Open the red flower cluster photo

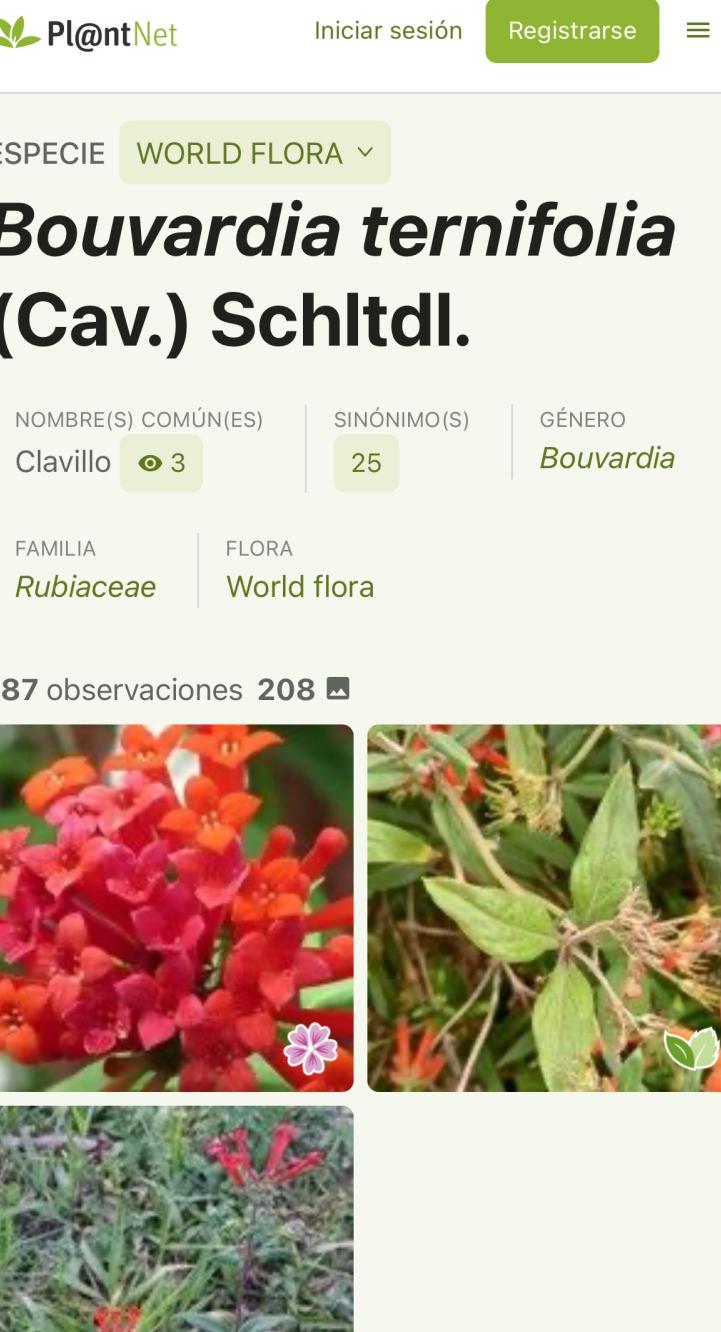point(176,908)
